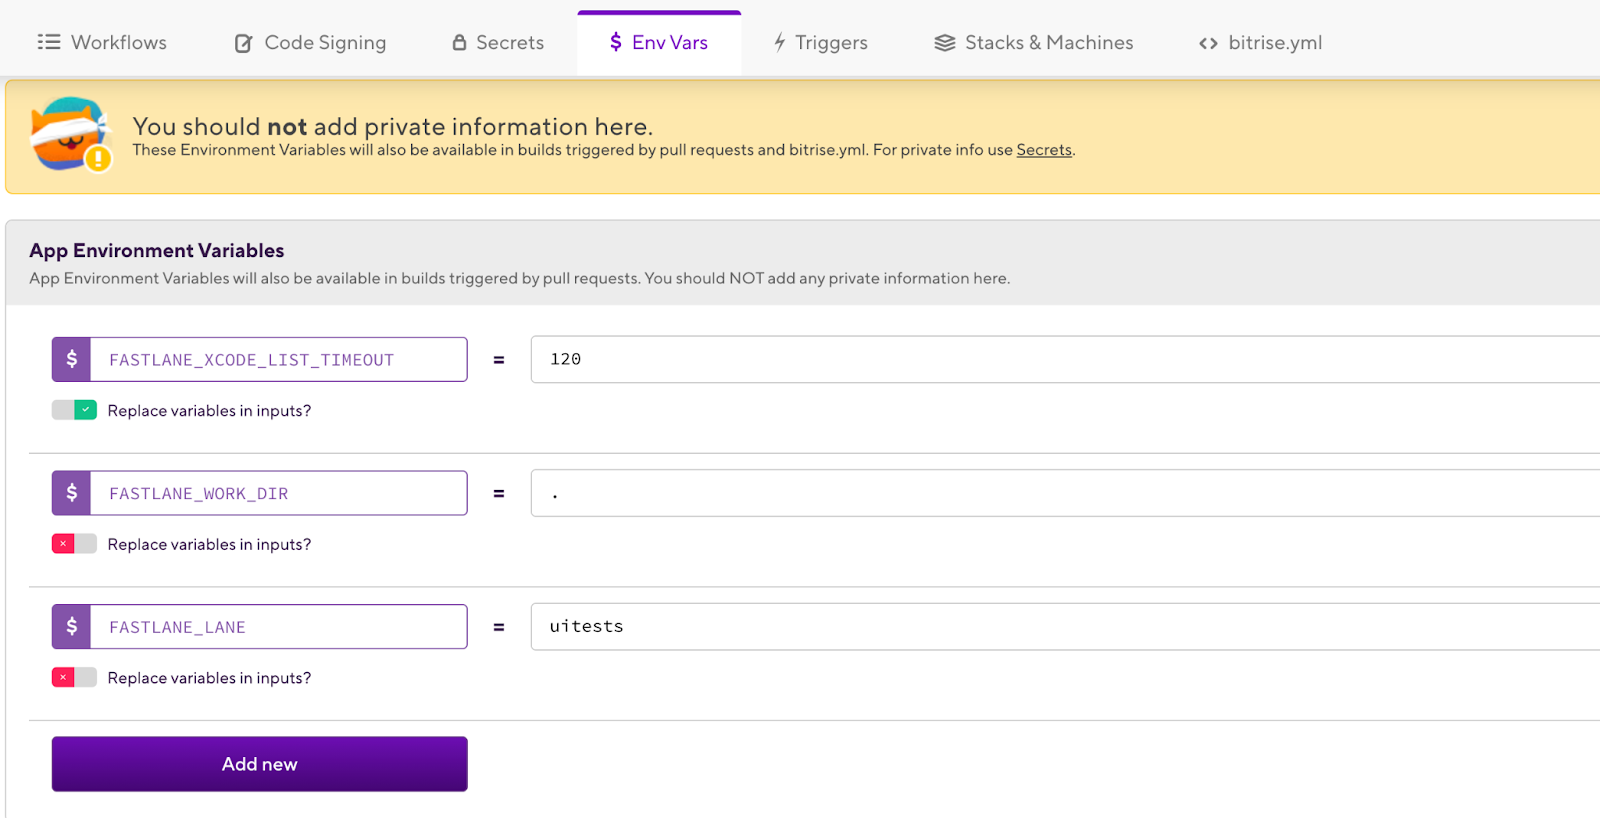Click the Code Signing pencil icon
This screenshot has height=818, width=1600.
point(243,43)
